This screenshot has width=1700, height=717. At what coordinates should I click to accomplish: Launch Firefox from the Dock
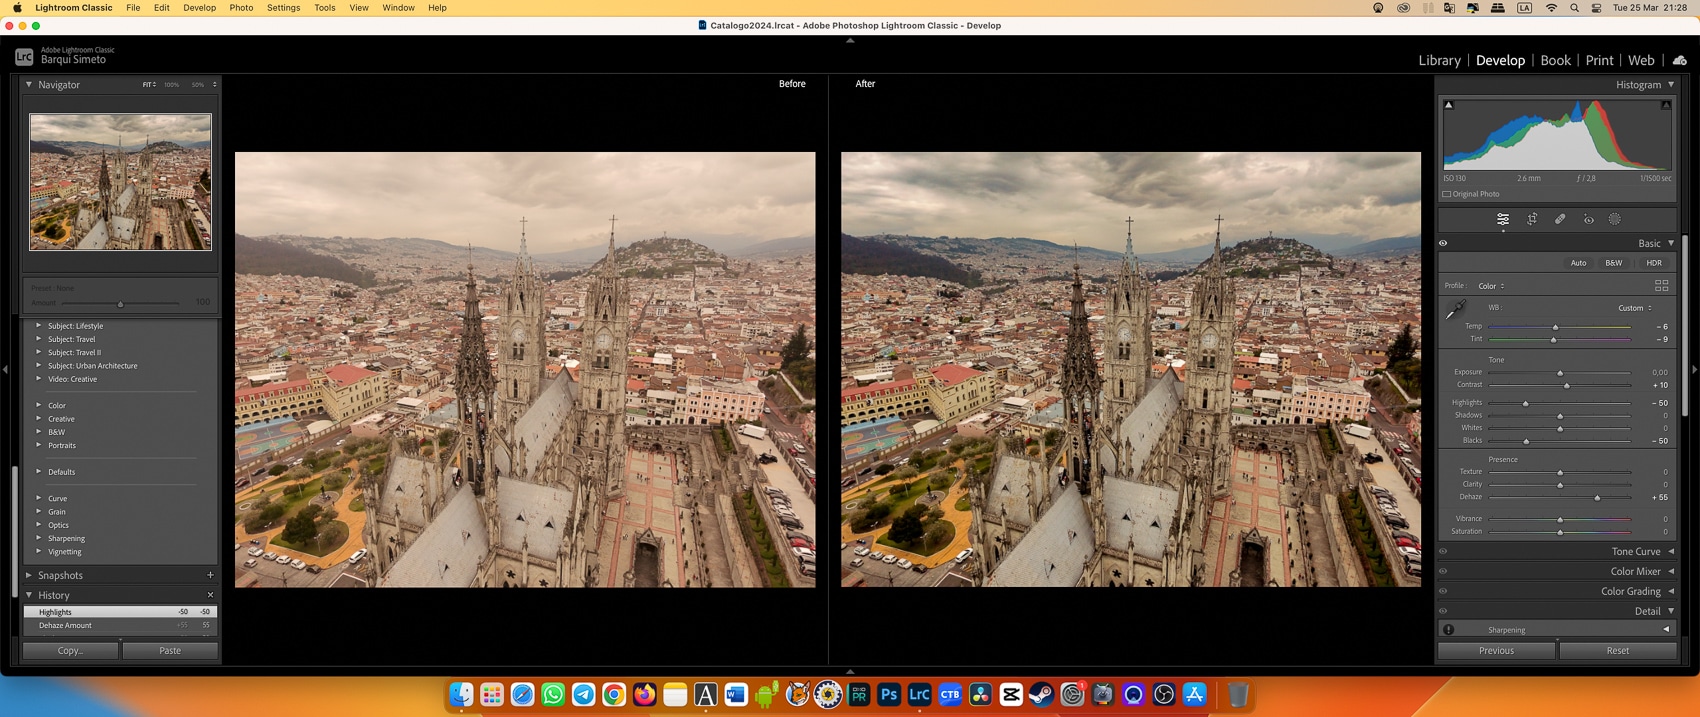click(x=644, y=694)
